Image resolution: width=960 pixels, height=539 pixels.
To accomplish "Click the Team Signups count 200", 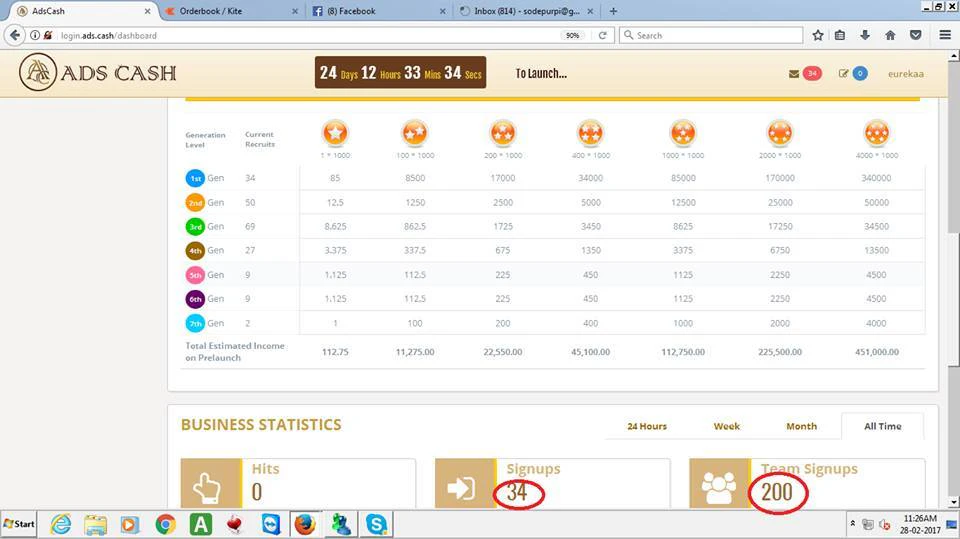I will (777, 492).
